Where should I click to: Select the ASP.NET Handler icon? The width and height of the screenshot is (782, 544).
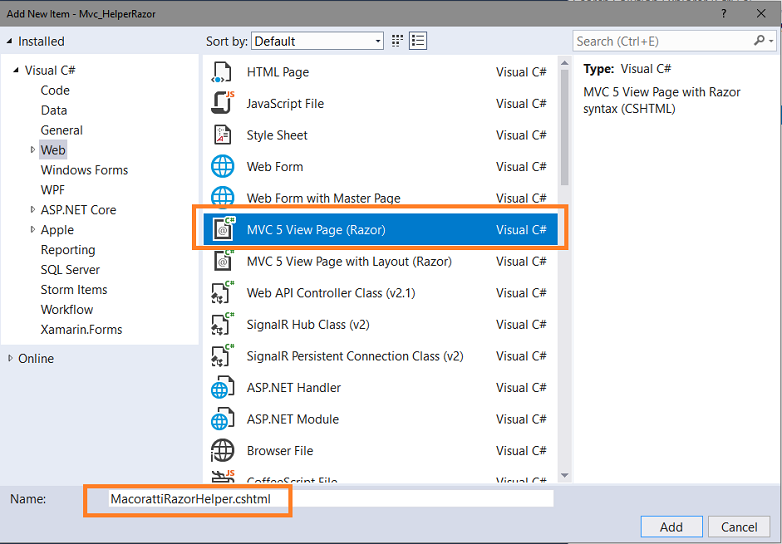click(222, 387)
